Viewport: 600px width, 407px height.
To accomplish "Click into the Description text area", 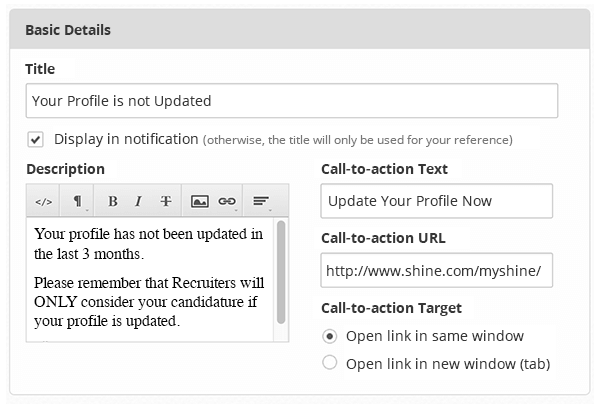I will click(x=150, y=280).
